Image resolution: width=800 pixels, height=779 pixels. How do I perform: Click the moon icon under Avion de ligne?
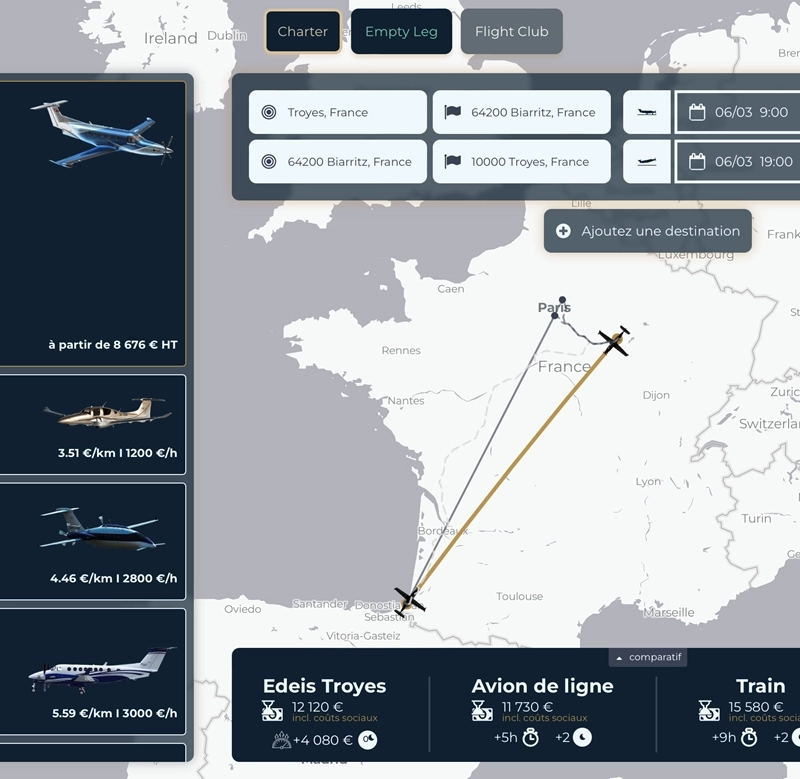coord(582,737)
